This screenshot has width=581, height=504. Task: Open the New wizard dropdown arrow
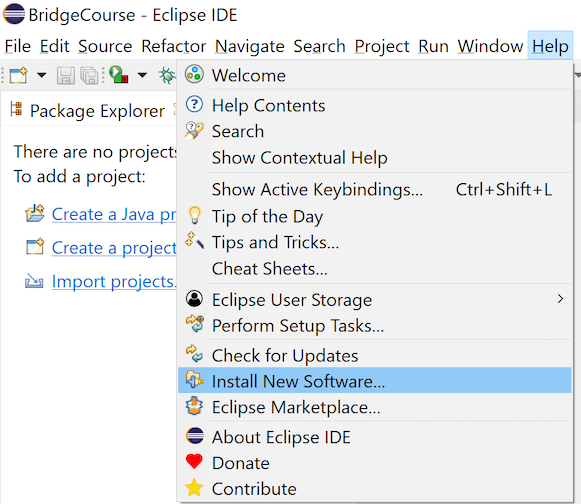(x=42, y=75)
